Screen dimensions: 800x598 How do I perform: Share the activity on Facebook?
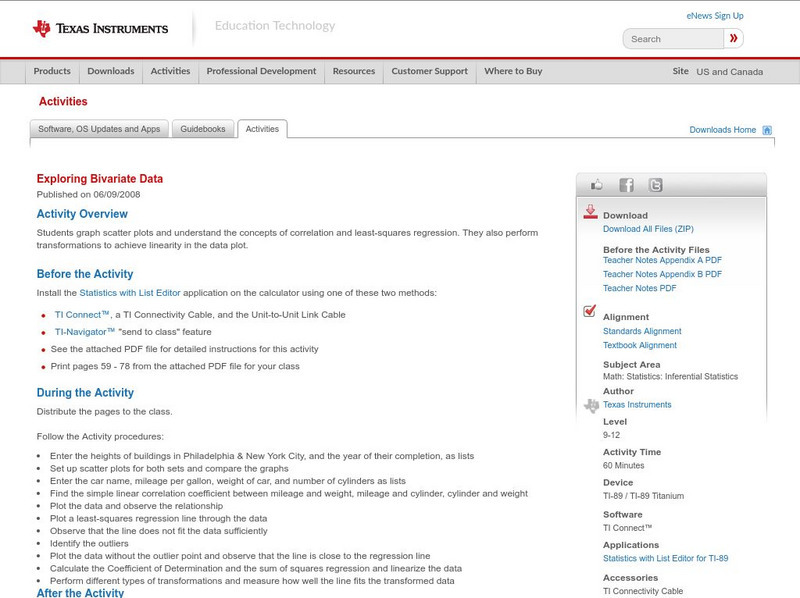pos(626,185)
